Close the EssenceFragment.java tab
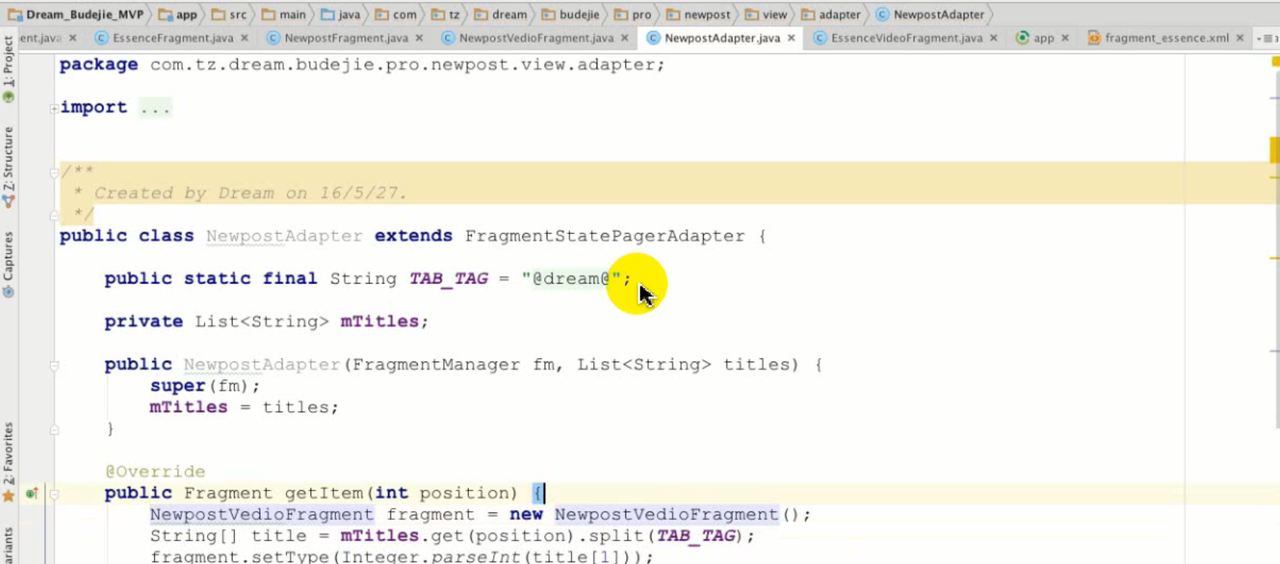 click(x=245, y=38)
